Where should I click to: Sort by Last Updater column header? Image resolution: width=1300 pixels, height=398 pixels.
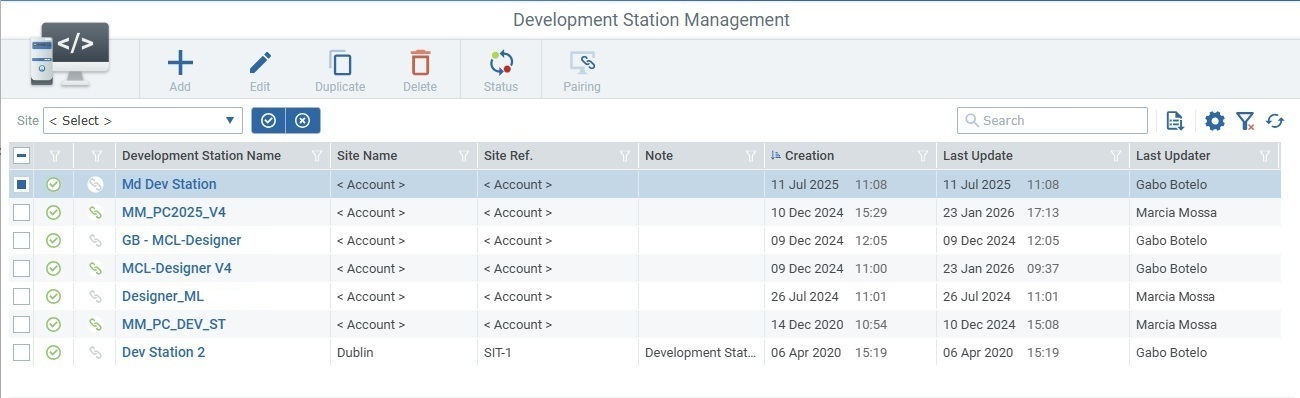point(1173,155)
